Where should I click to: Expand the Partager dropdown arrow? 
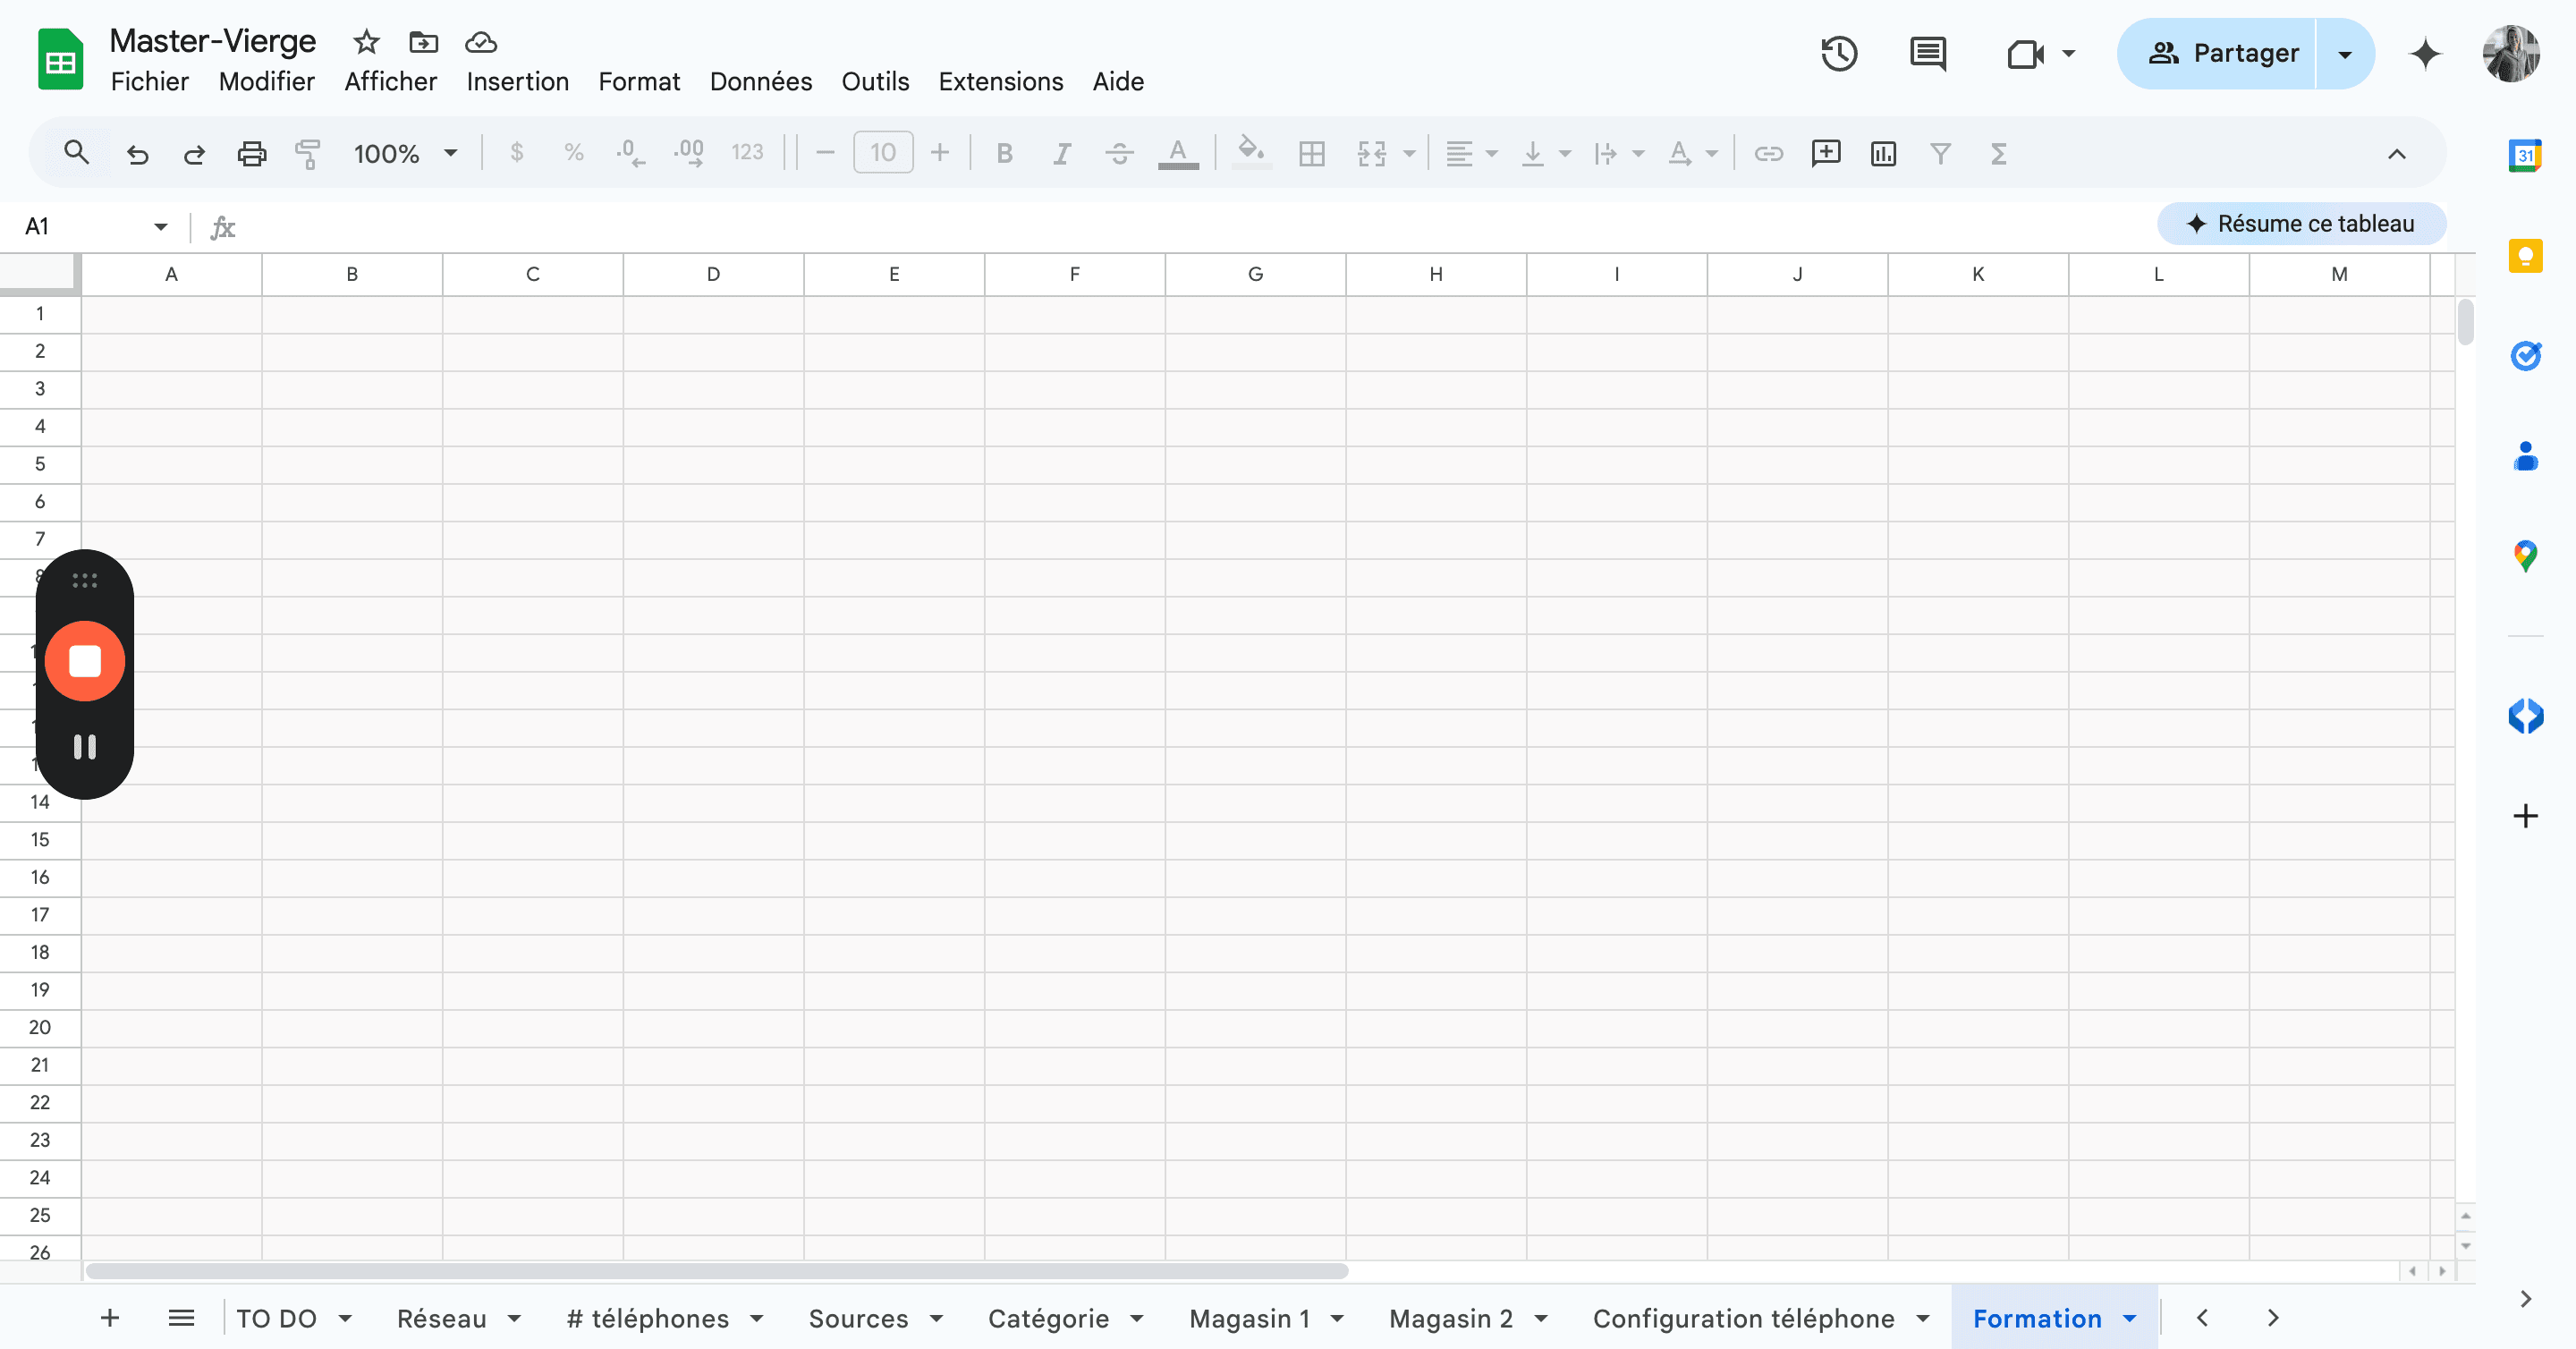coord(2344,54)
